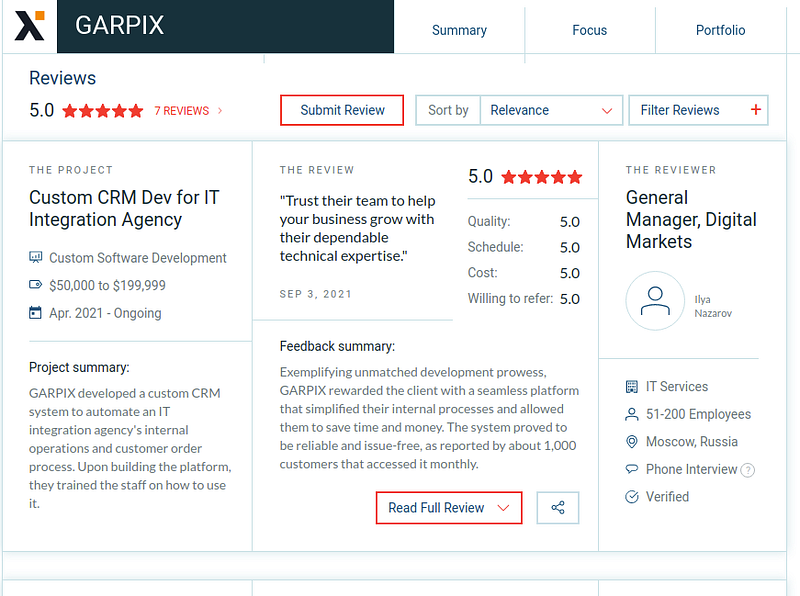Click the Verified checkmark icon

pos(631,497)
